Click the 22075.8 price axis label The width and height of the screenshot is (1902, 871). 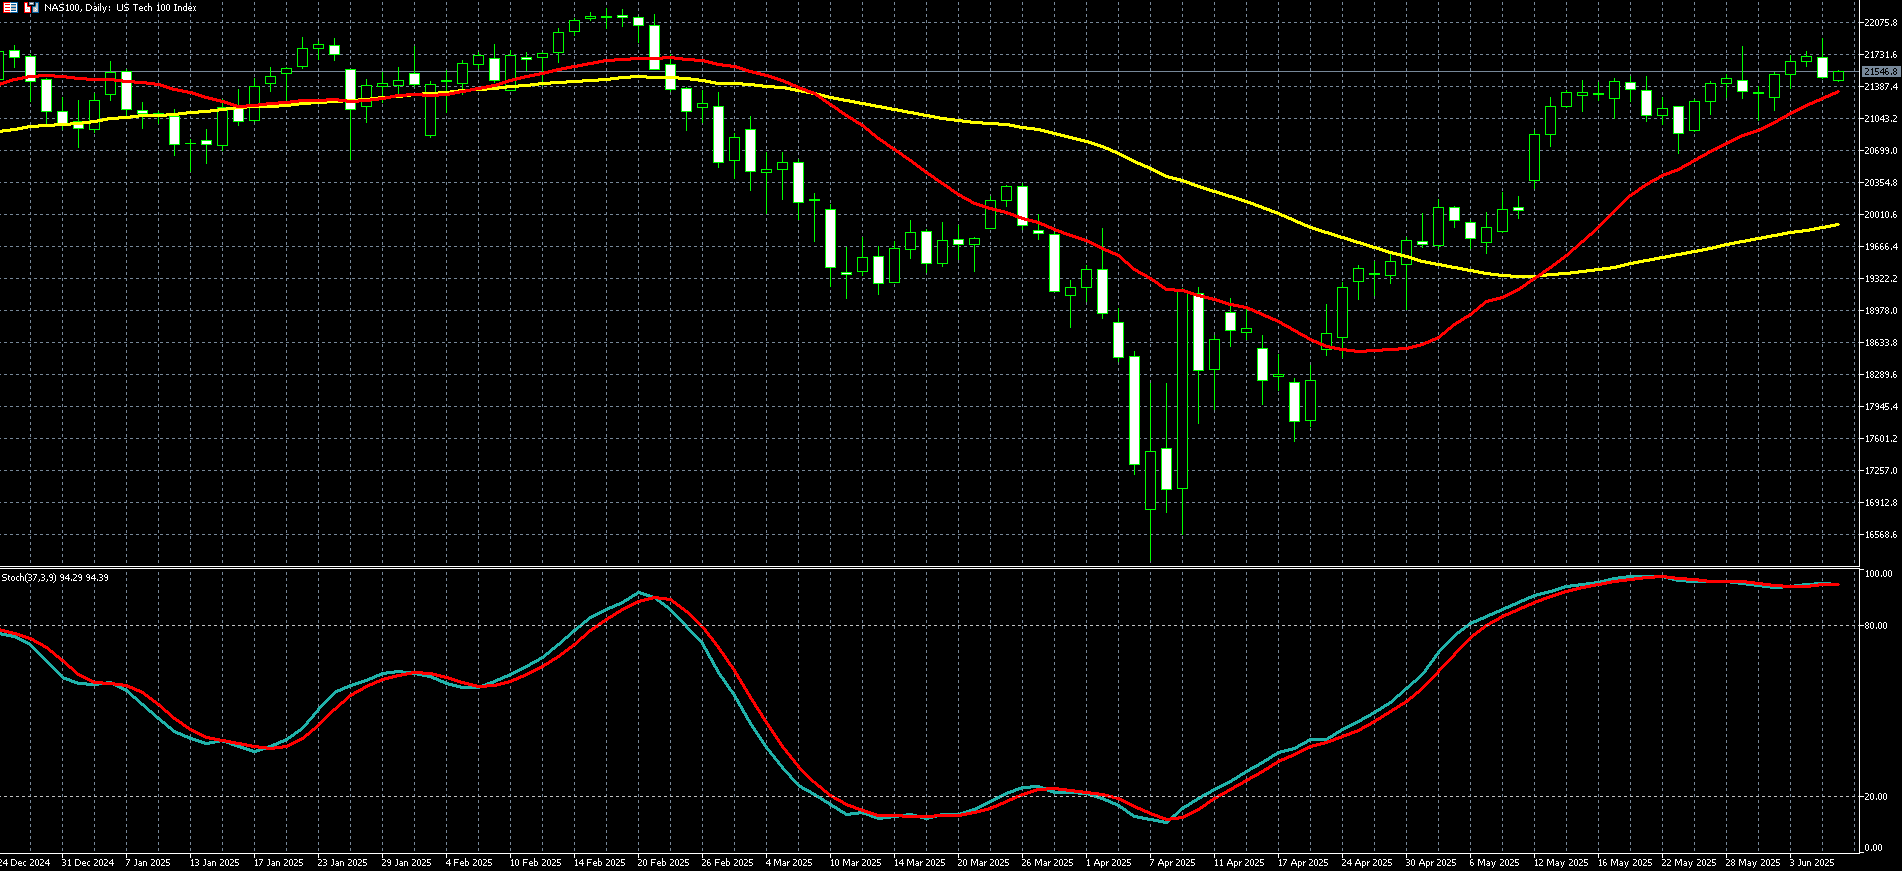click(1880, 23)
